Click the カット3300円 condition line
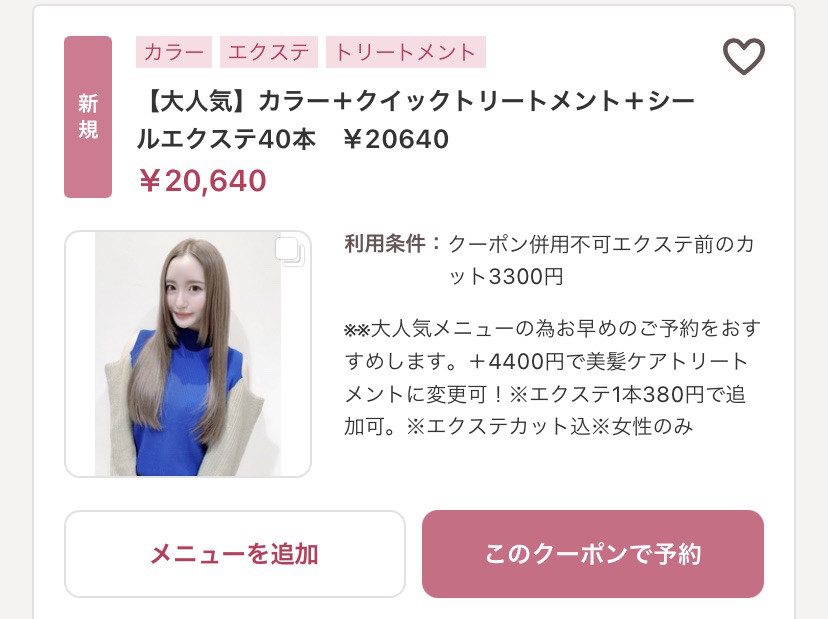This screenshot has width=828, height=619. click(506, 277)
